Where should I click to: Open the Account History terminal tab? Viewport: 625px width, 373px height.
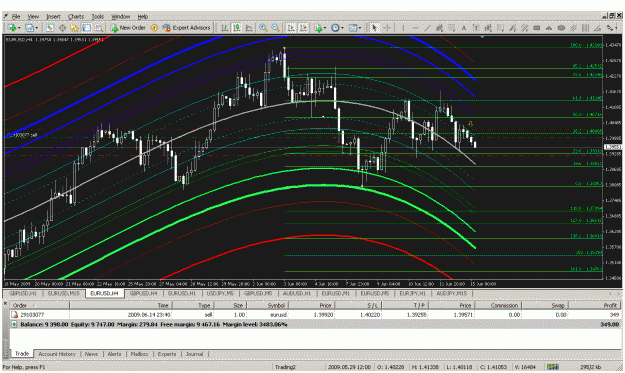tap(57, 354)
